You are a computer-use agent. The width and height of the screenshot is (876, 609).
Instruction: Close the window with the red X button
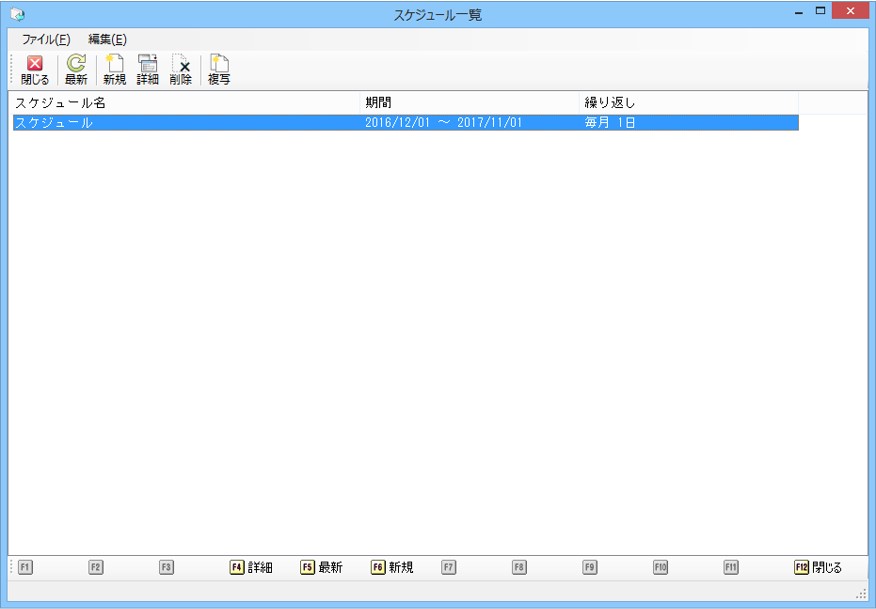[850, 12]
